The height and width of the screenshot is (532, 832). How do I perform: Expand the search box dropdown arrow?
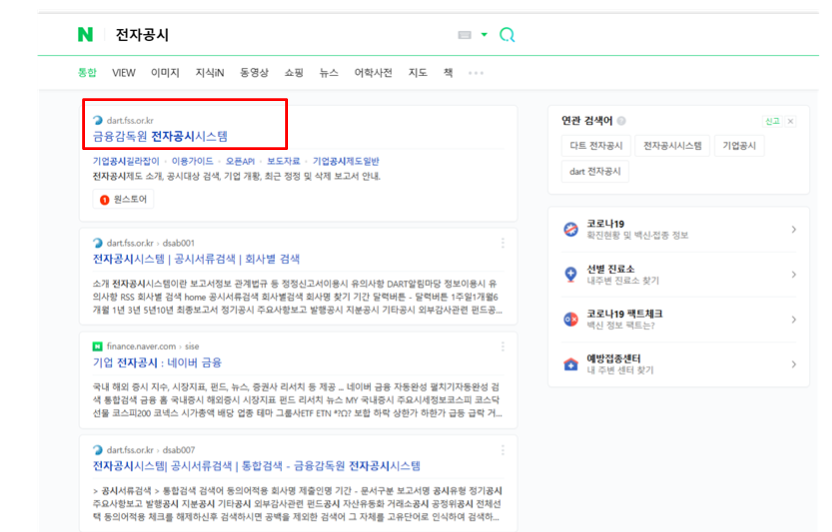pyautogui.click(x=484, y=34)
